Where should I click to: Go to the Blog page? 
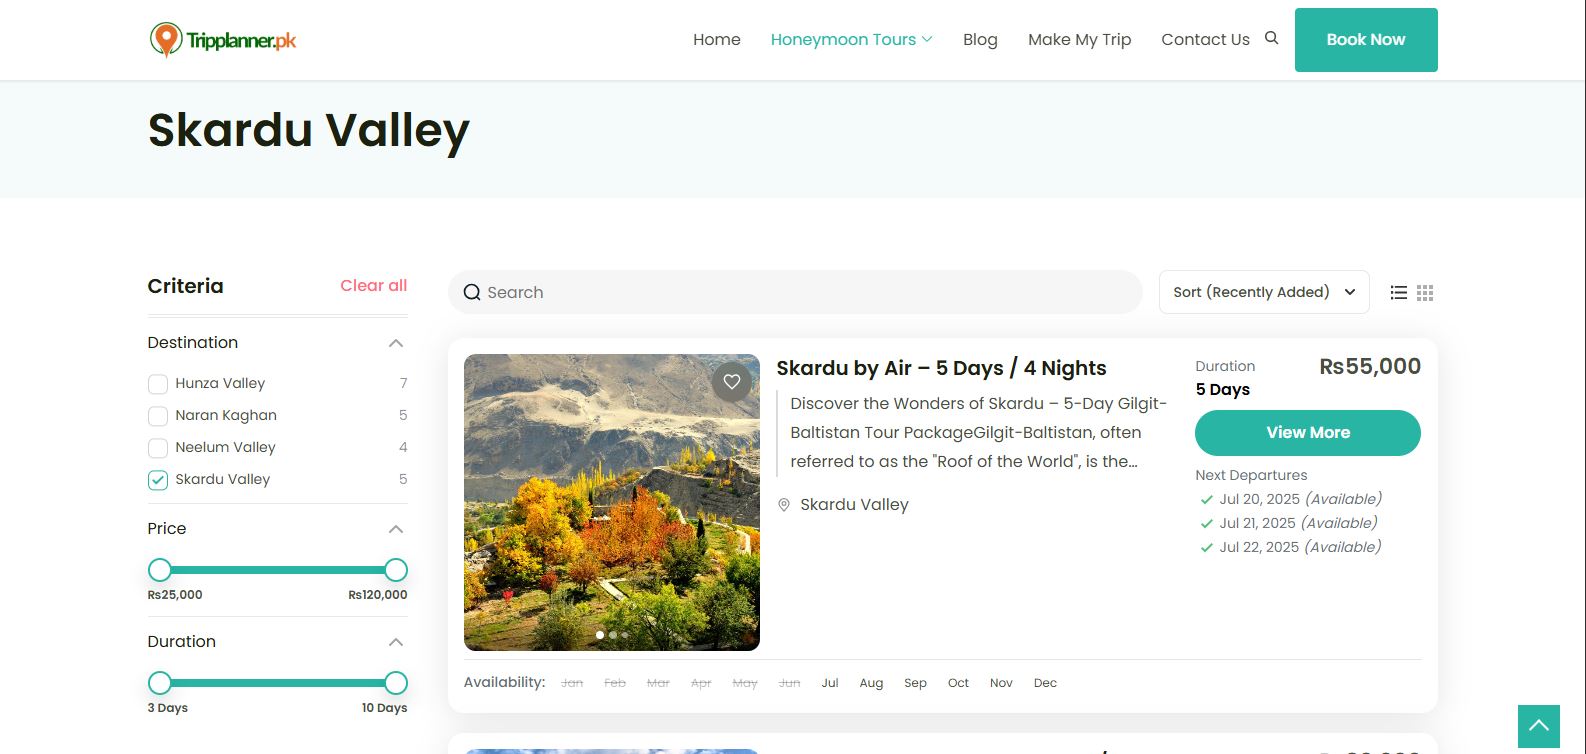(x=980, y=39)
